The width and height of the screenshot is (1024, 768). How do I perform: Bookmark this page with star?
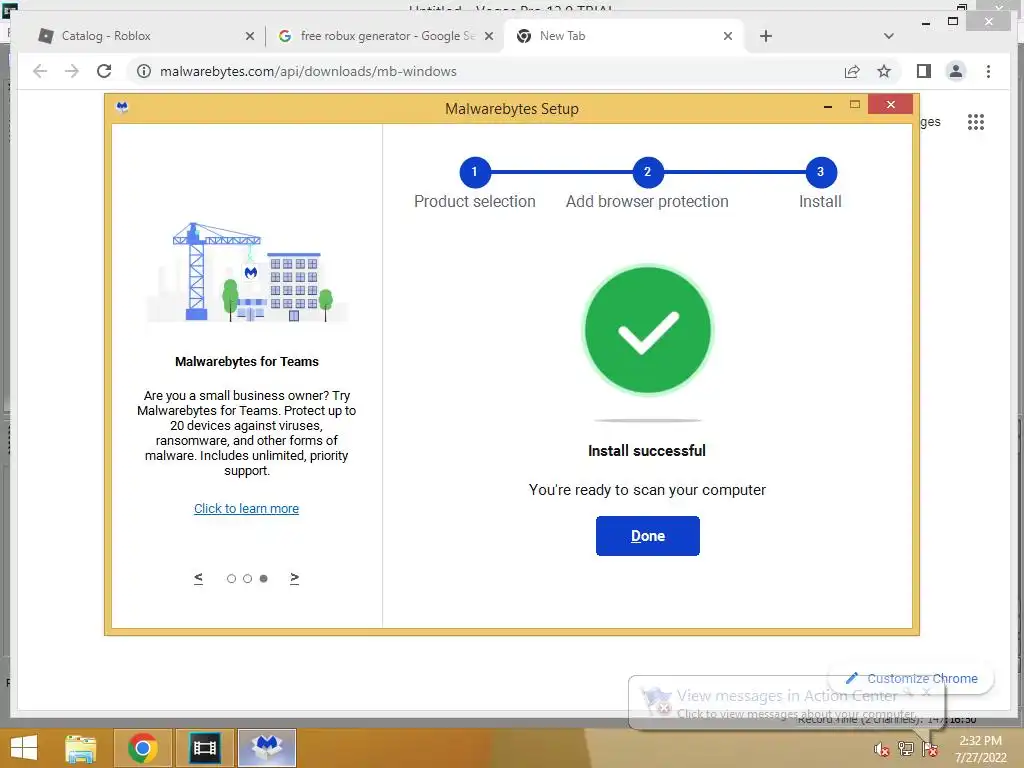[884, 71]
